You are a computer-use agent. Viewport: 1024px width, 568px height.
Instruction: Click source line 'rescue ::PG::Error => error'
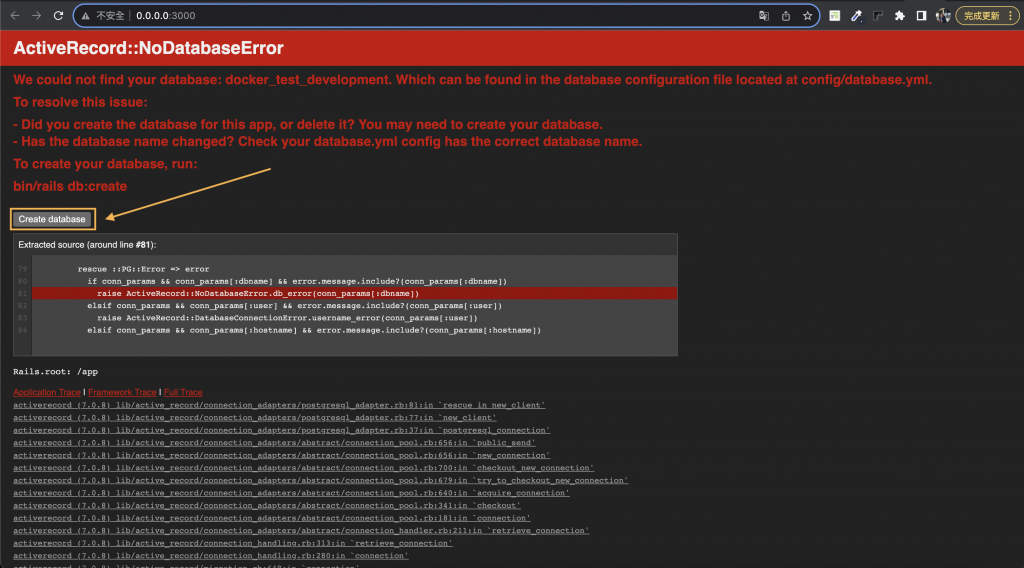[143, 269]
